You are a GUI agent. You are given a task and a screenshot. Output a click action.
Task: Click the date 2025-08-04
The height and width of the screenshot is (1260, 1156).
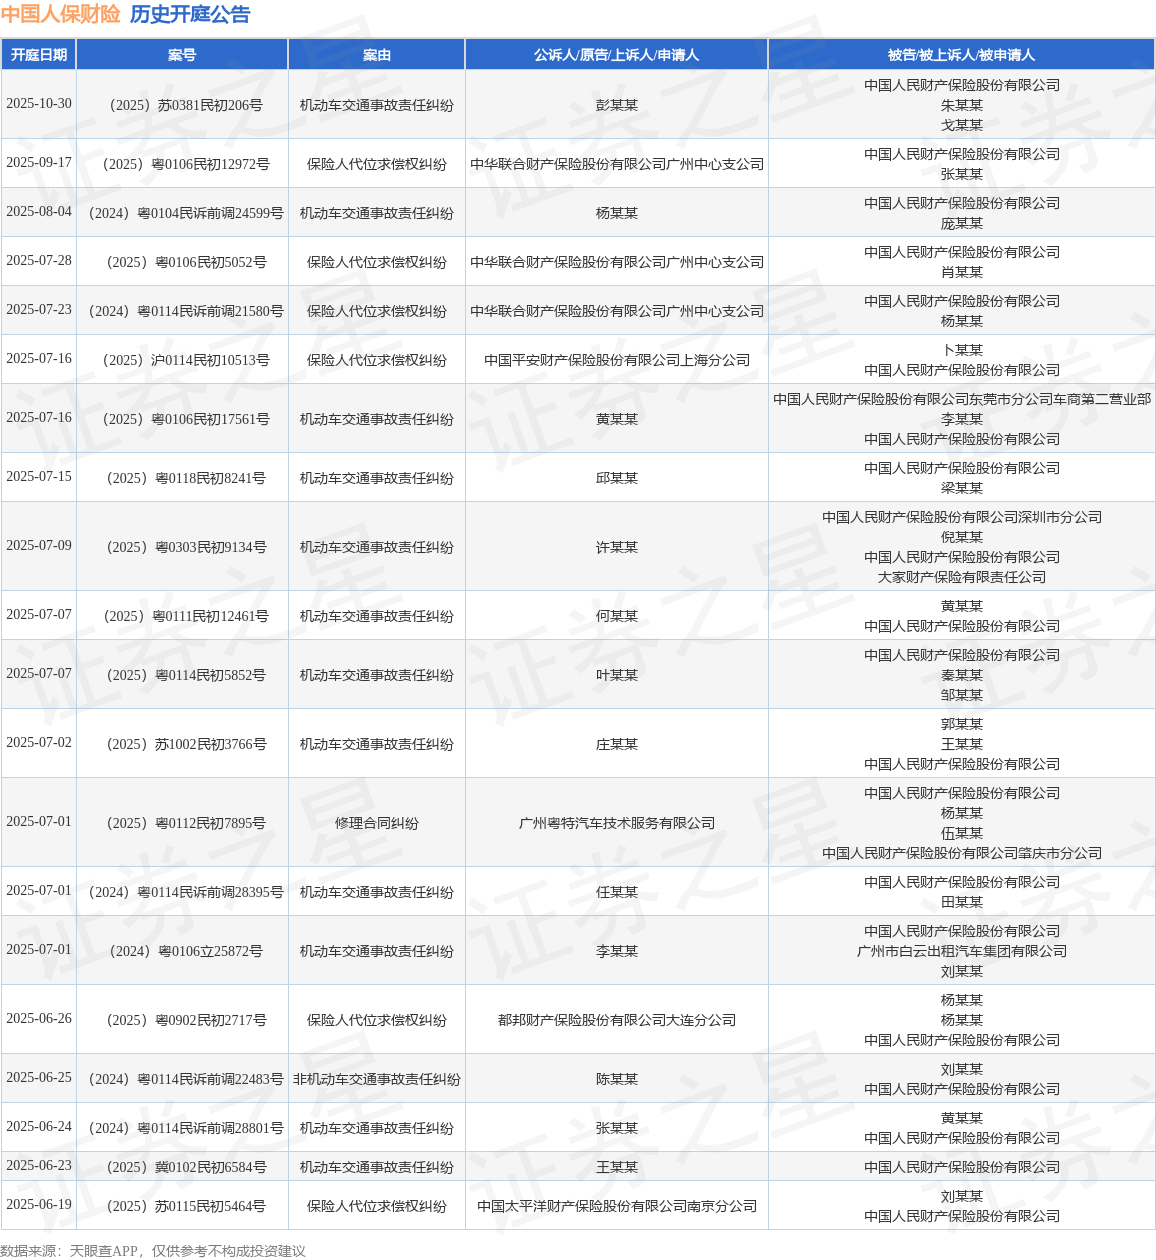coord(39,212)
